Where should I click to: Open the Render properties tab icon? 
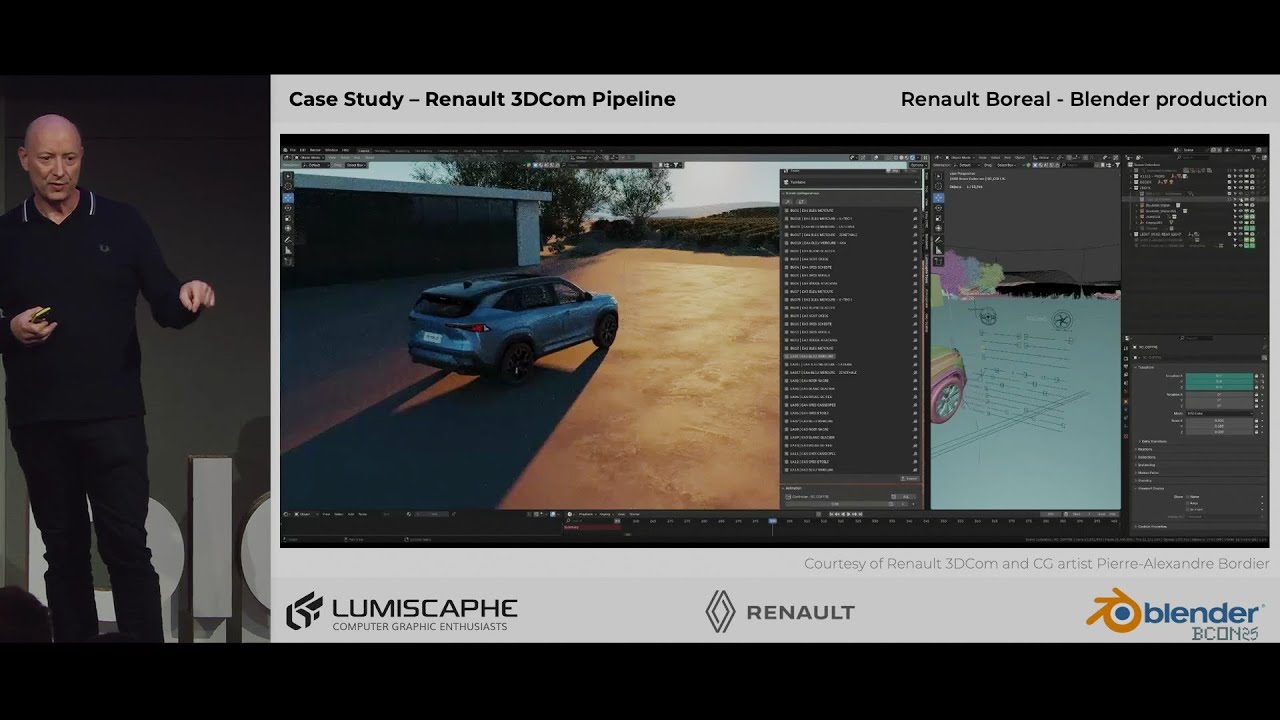coord(1126,359)
